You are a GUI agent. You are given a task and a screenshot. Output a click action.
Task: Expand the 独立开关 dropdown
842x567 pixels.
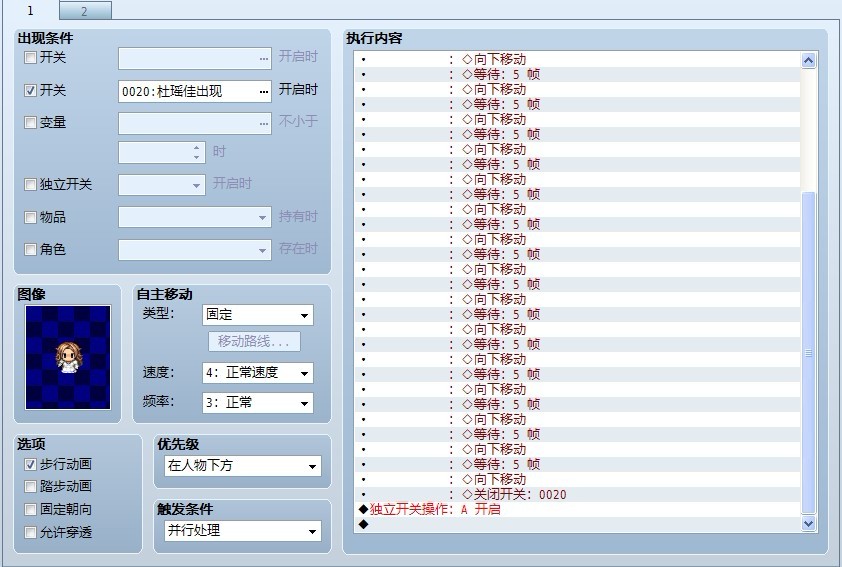pos(197,185)
